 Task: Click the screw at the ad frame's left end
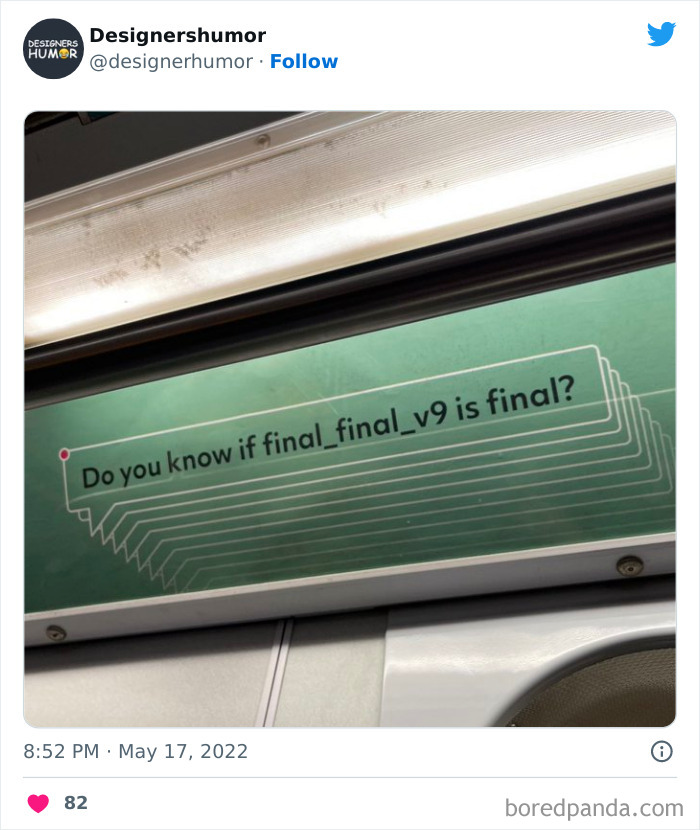[x=56, y=633]
